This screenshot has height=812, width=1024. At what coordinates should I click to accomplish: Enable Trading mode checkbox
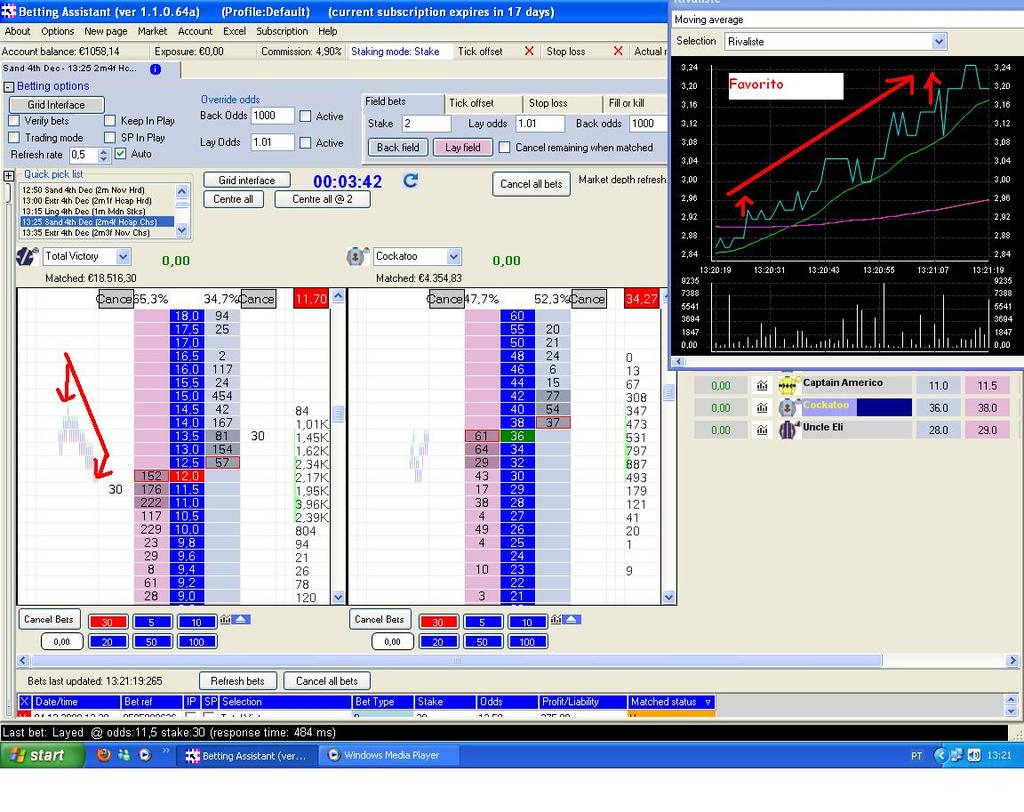(x=14, y=138)
